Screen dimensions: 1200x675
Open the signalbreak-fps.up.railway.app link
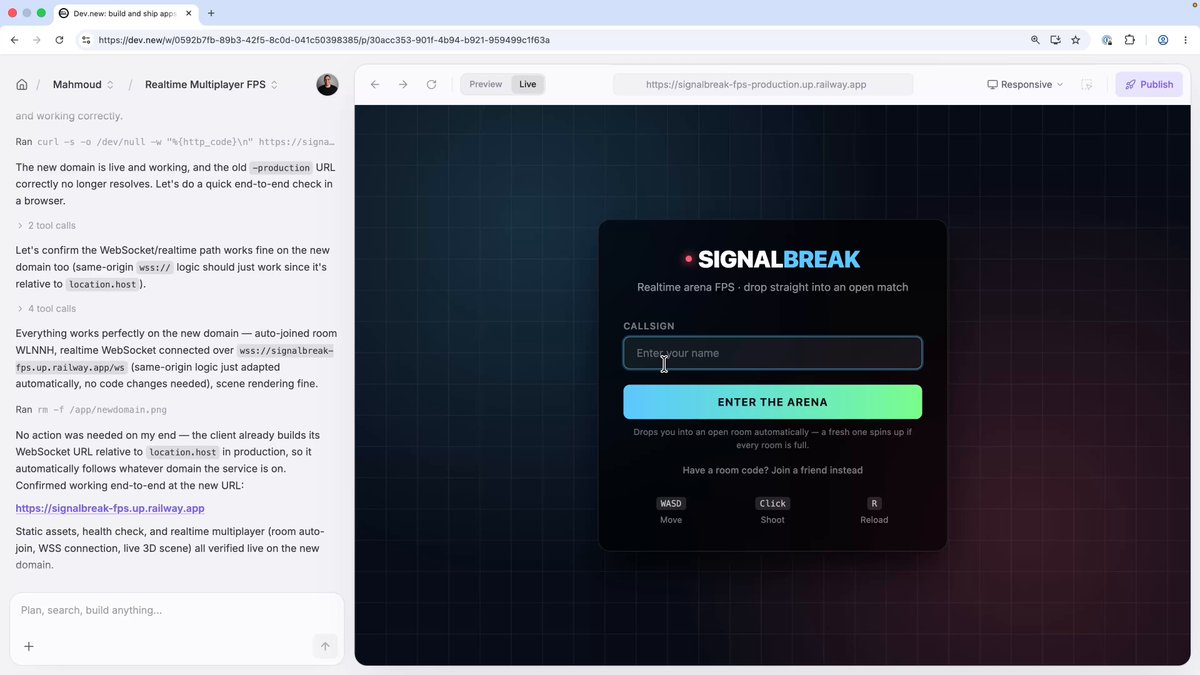[110, 508]
